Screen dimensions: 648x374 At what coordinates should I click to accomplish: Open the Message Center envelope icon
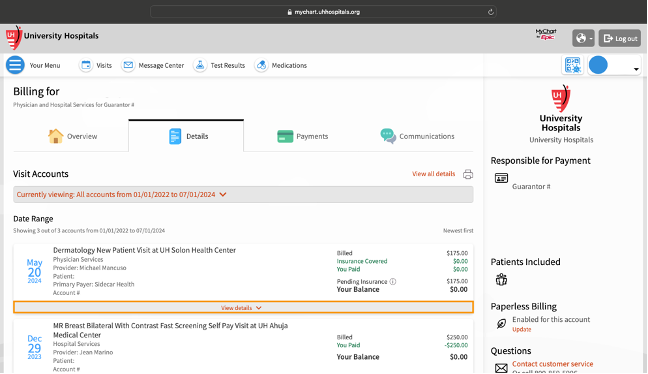point(128,65)
